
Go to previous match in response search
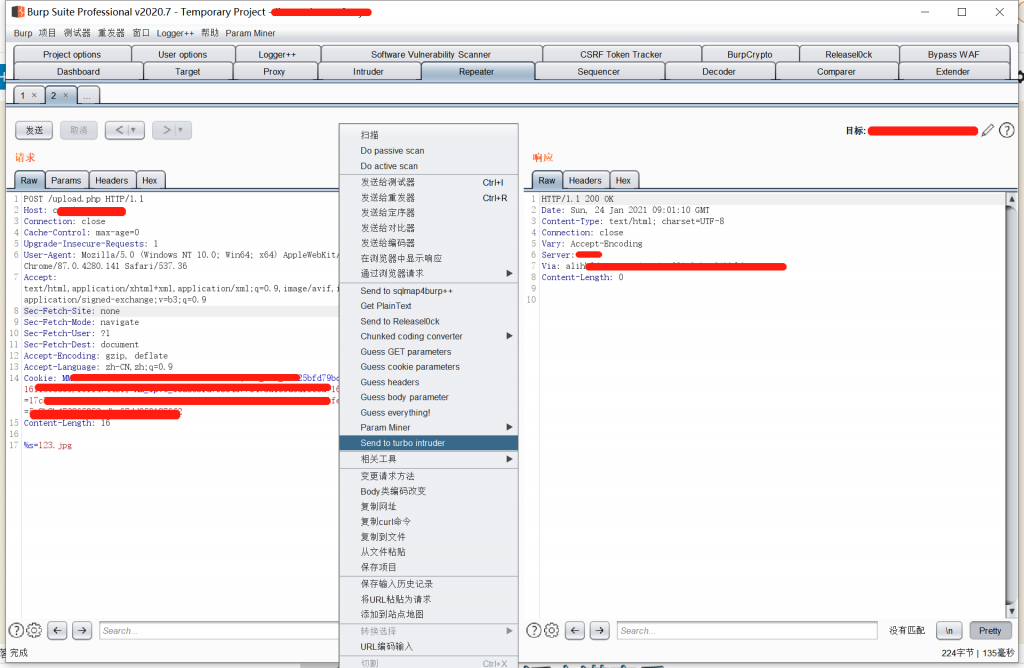pos(575,630)
